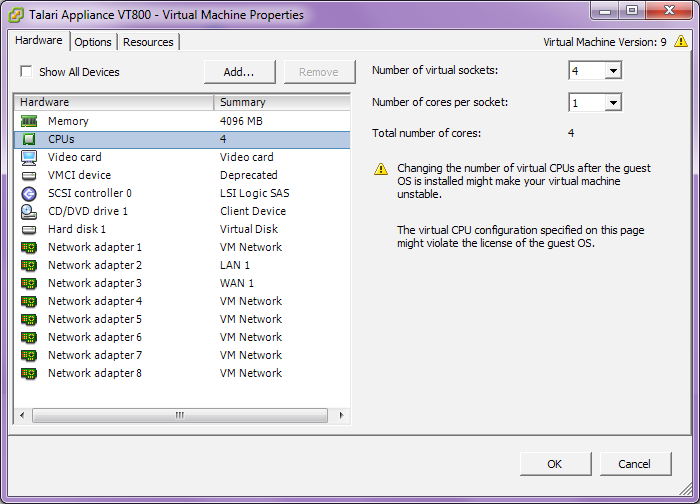Select the Network adapter 7 label
The width and height of the screenshot is (700, 504).
95,355
